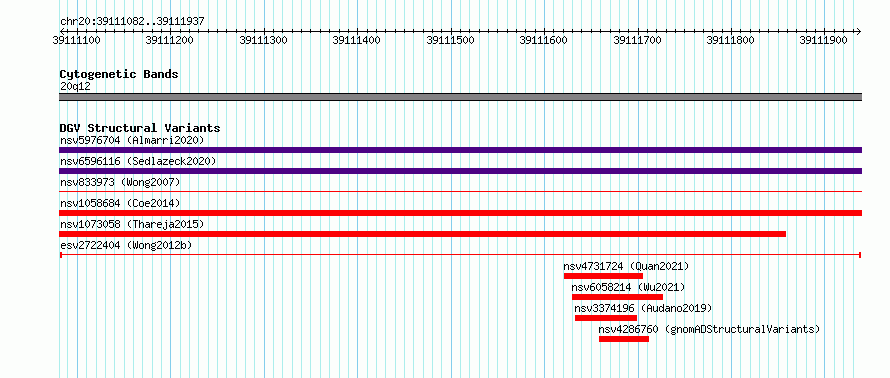Select the purple nsv5976704 variant bar
The image size is (890, 378).
[x=460, y=150]
